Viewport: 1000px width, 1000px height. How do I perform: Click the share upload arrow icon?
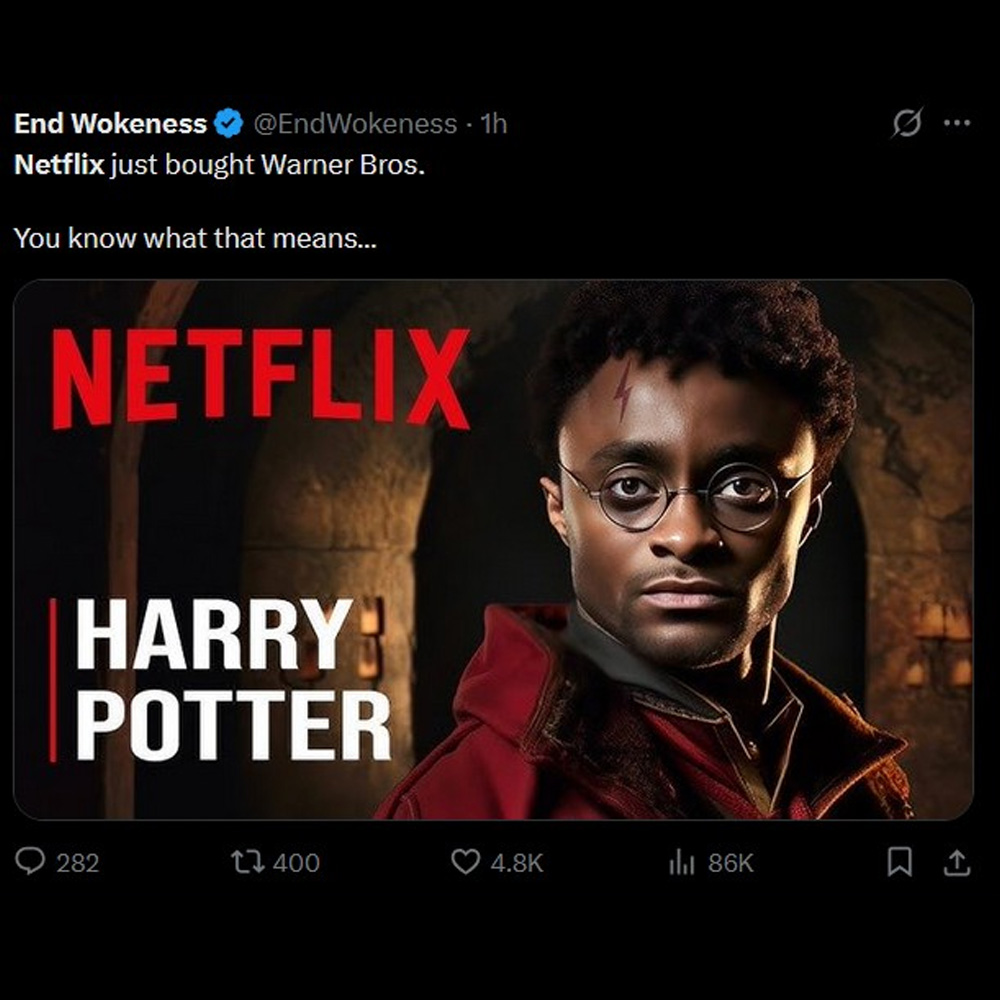click(x=957, y=861)
